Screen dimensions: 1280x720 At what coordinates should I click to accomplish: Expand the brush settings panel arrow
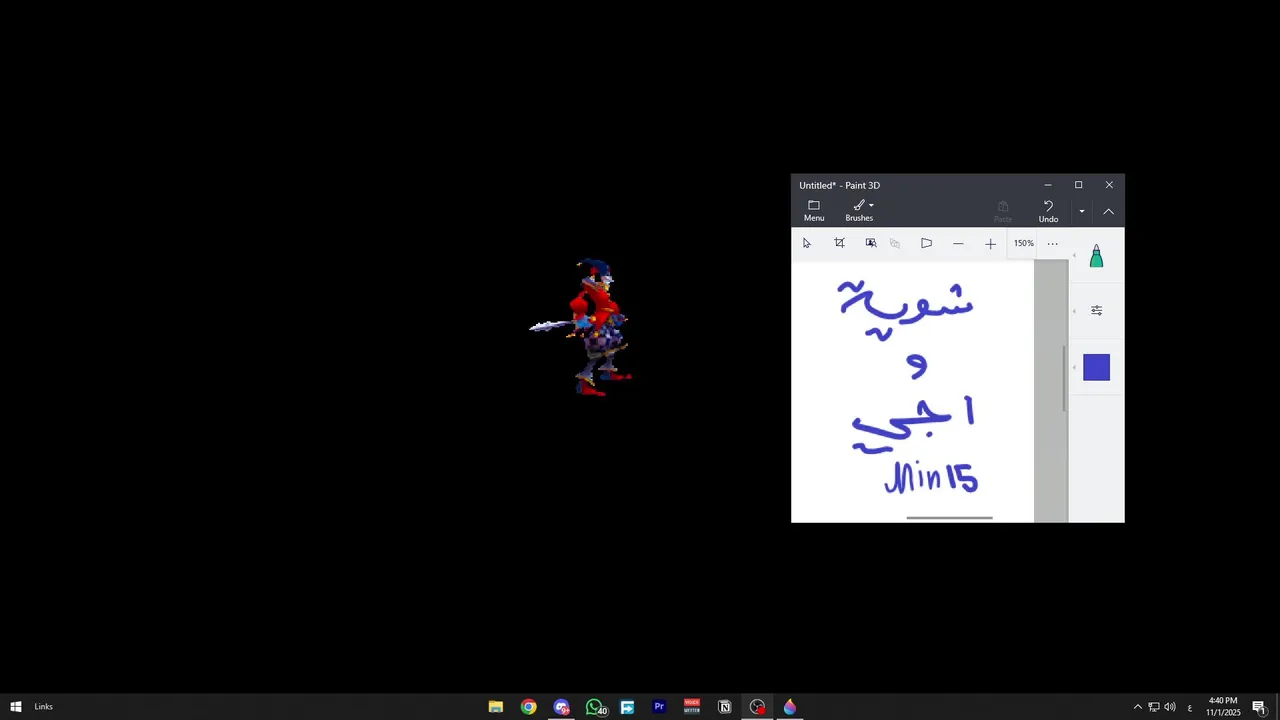click(x=1075, y=311)
